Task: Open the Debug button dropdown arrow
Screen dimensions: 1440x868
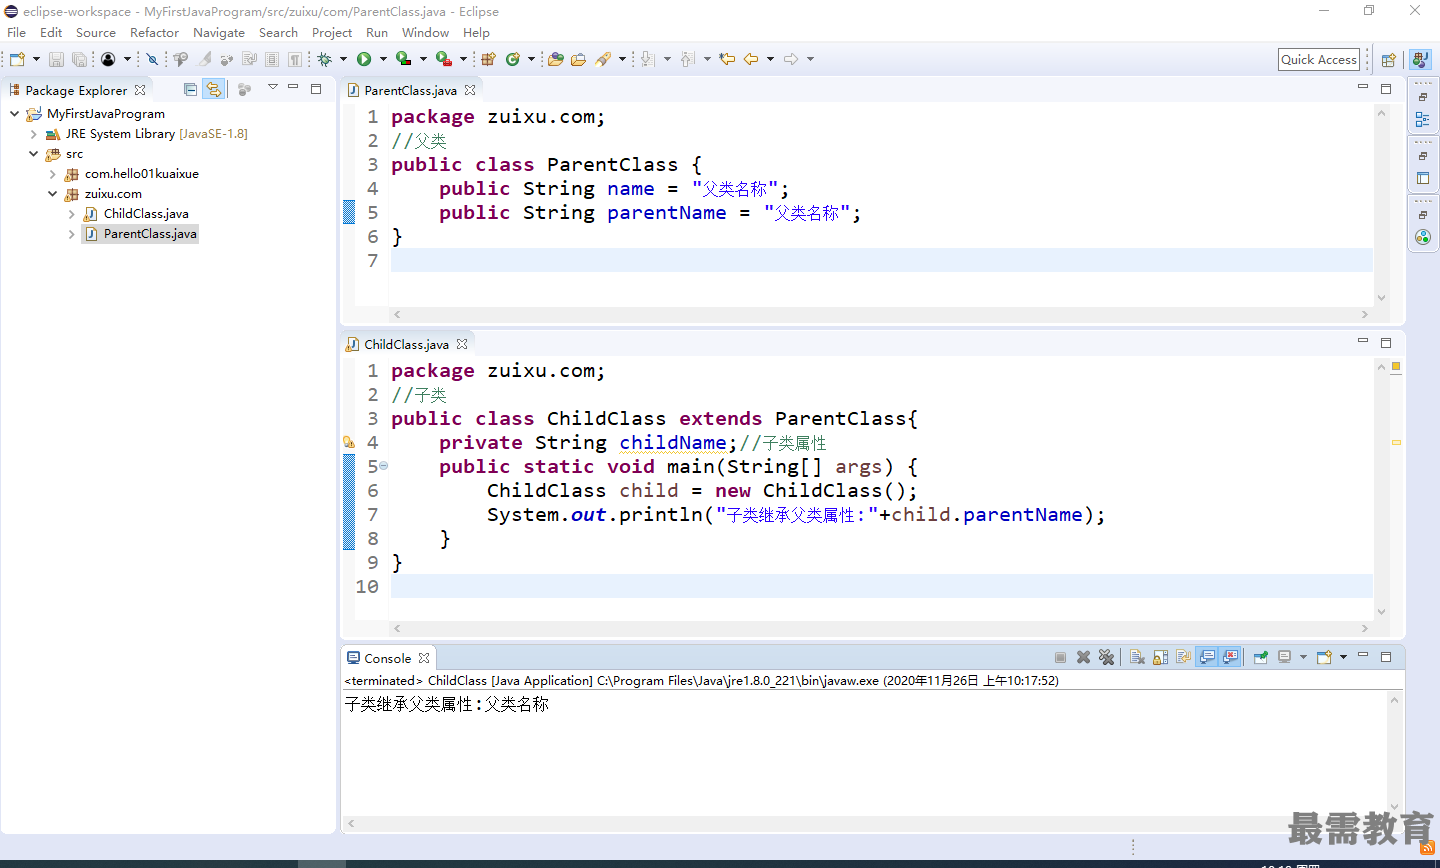Action: tap(343, 59)
